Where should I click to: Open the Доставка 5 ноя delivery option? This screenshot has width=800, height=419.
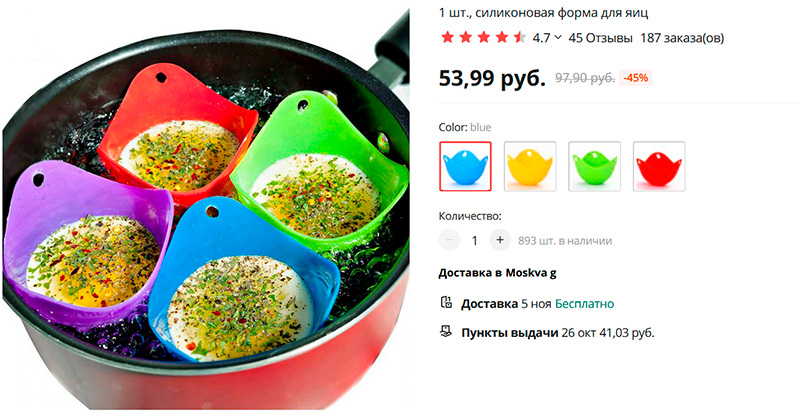tap(538, 304)
